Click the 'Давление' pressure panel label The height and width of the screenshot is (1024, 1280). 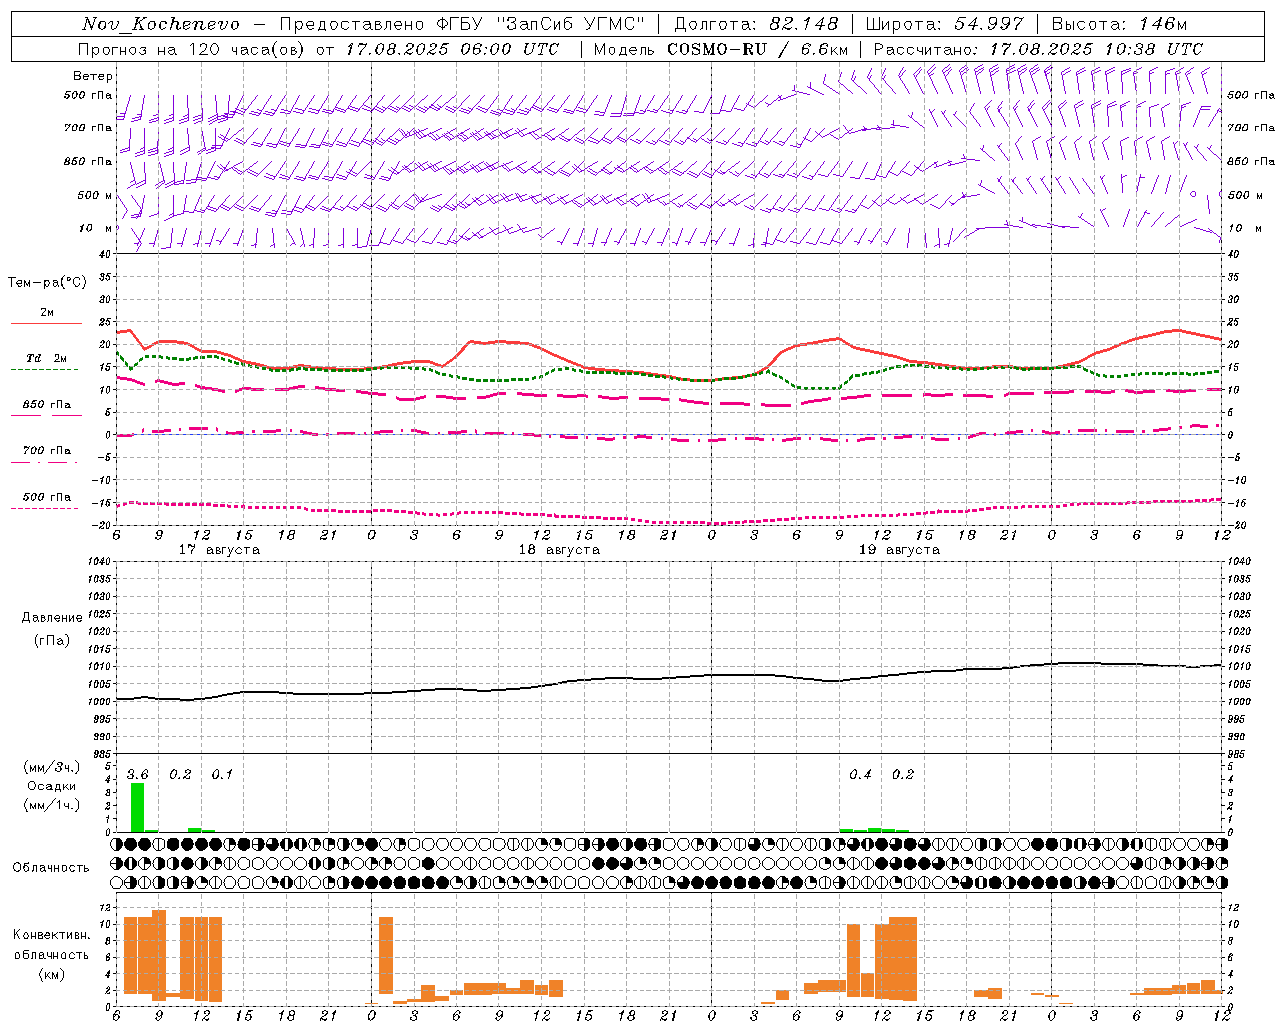click(x=52, y=618)
